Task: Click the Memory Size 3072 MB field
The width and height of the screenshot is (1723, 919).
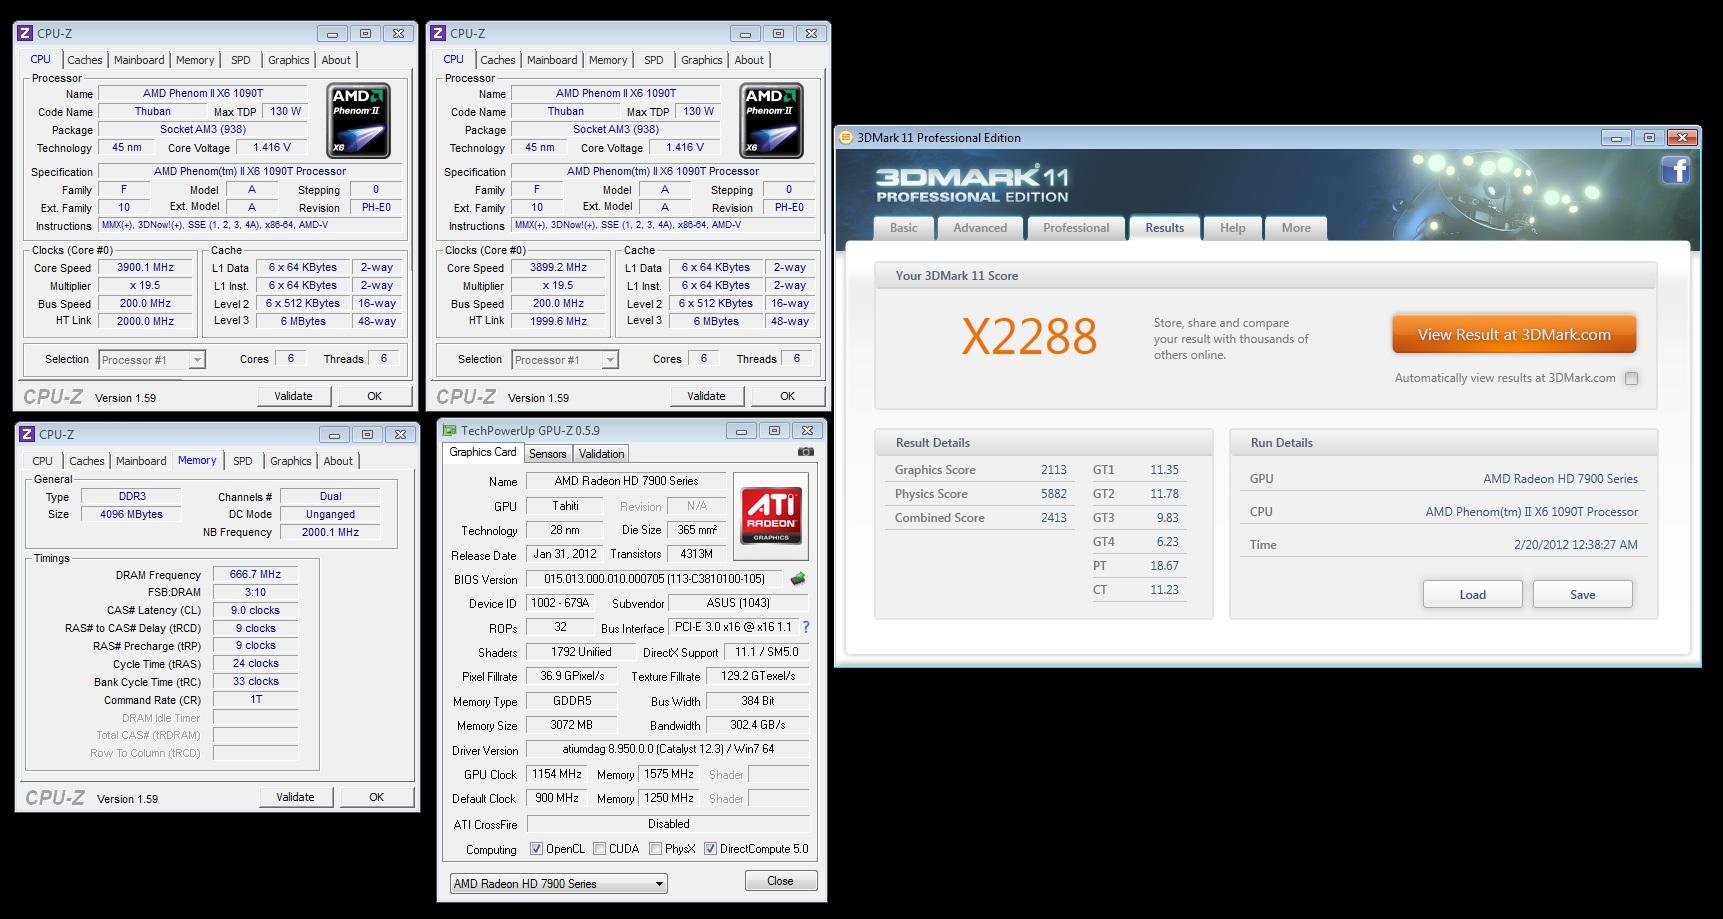Action: 571,725
